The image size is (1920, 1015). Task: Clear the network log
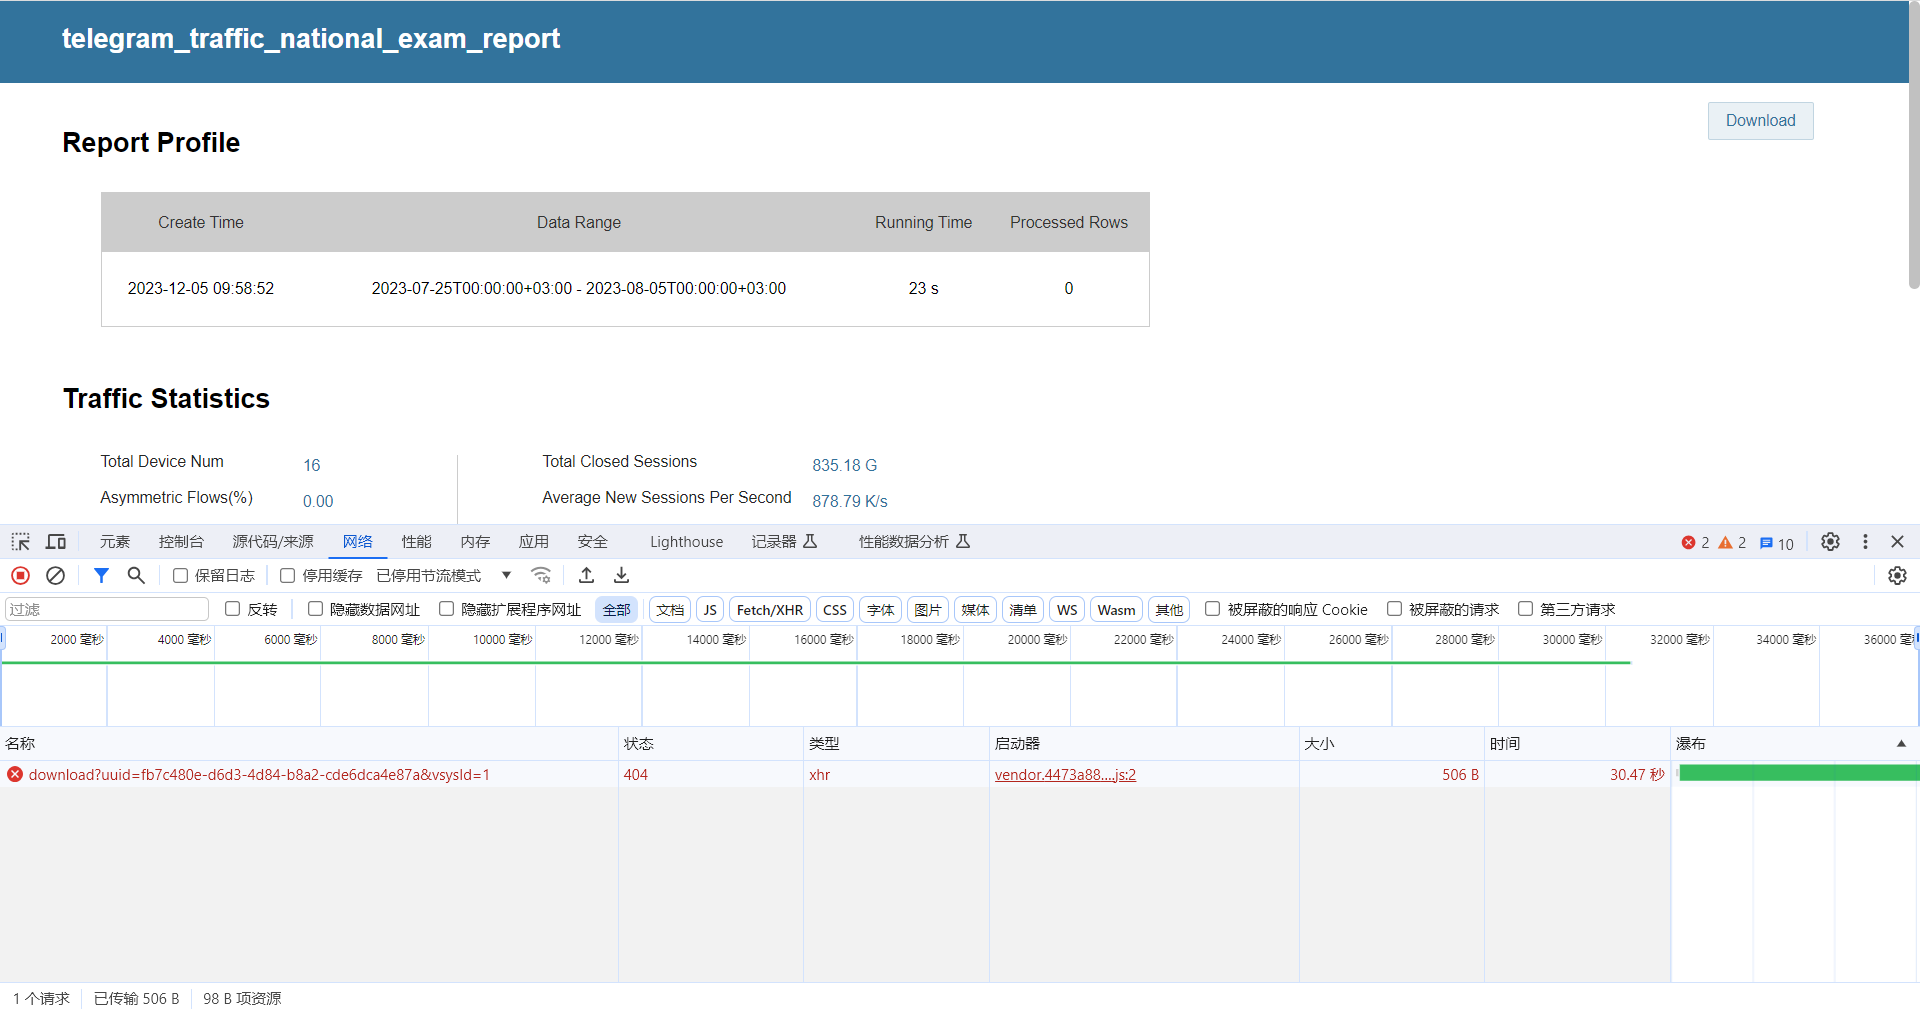pos(56,576)
